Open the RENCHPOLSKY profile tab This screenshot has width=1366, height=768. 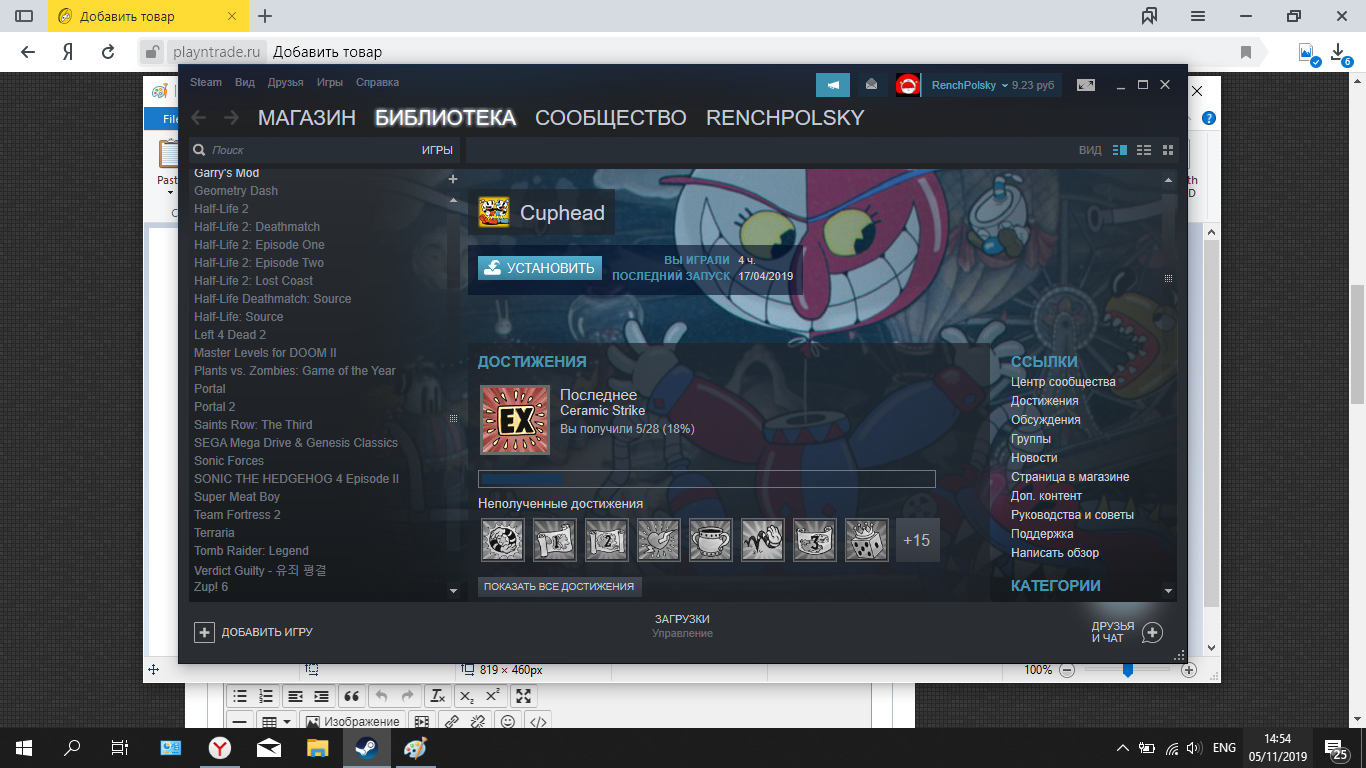(x=785, y=118)
